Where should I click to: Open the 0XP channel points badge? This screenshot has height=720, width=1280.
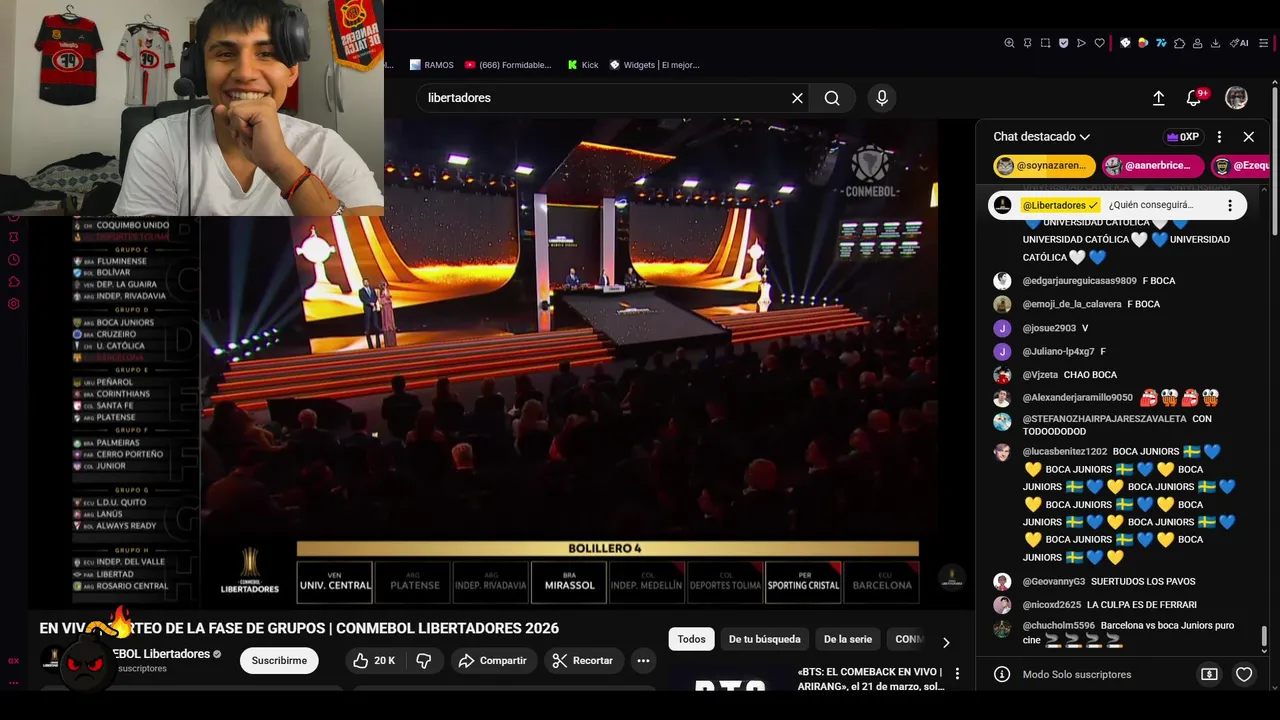tap(1182, 137)
